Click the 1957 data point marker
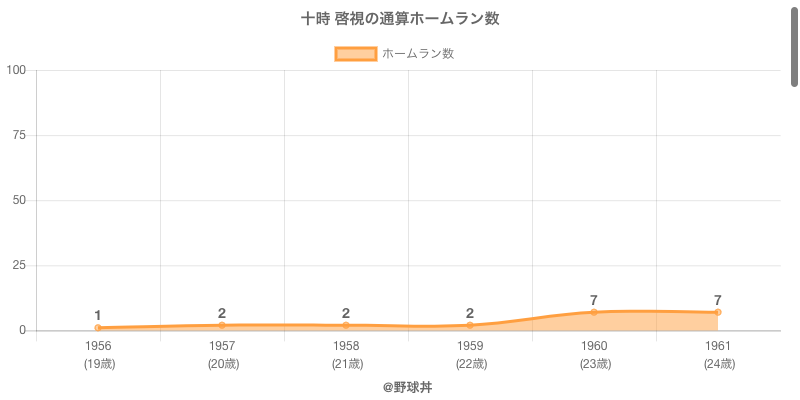The image size is (800, 400). [x=222, y=325]
